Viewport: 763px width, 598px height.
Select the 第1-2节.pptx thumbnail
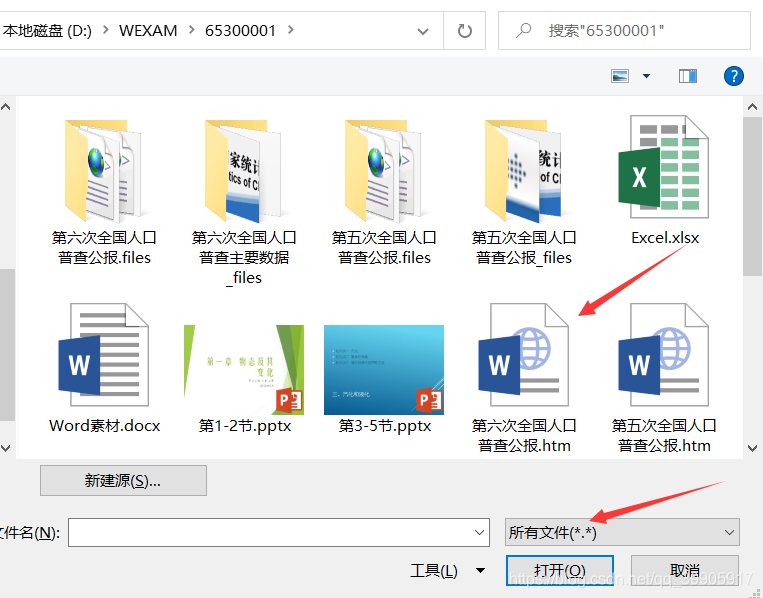pyautogui.click(x=244, y=370)
